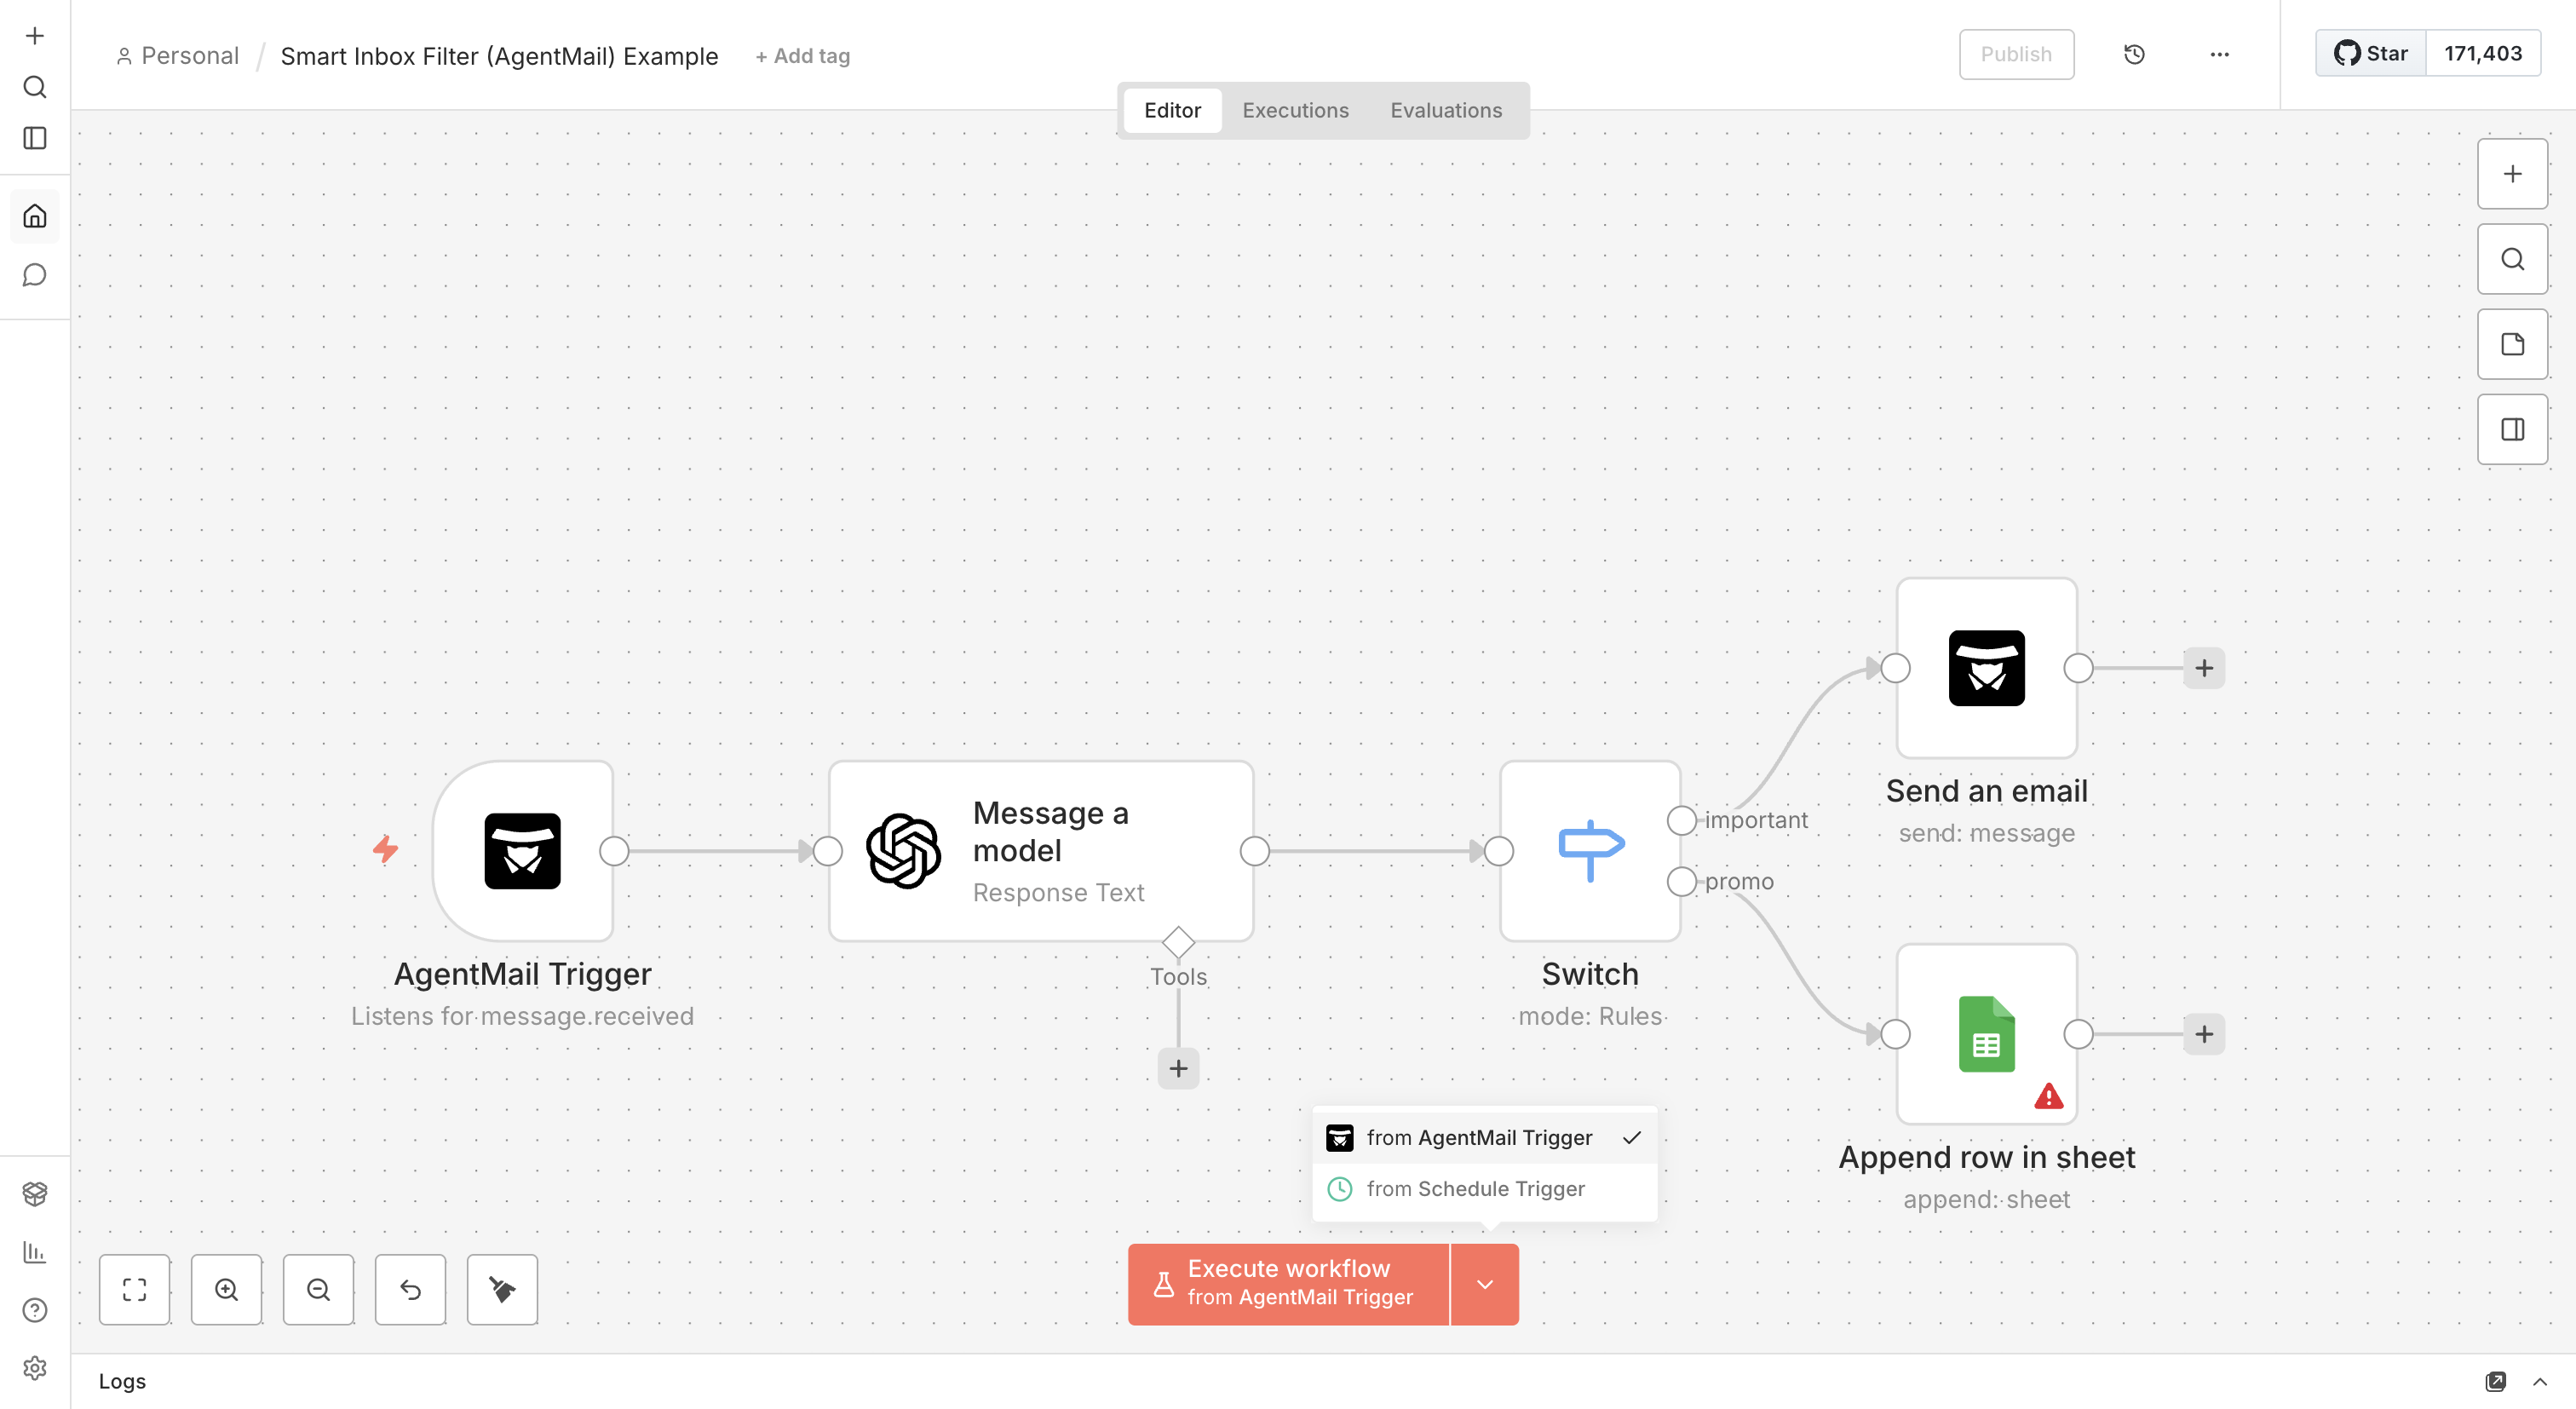Open the Personal project breadcrumb
The width and height of the screenshot is (2576, 1409).
177,56
